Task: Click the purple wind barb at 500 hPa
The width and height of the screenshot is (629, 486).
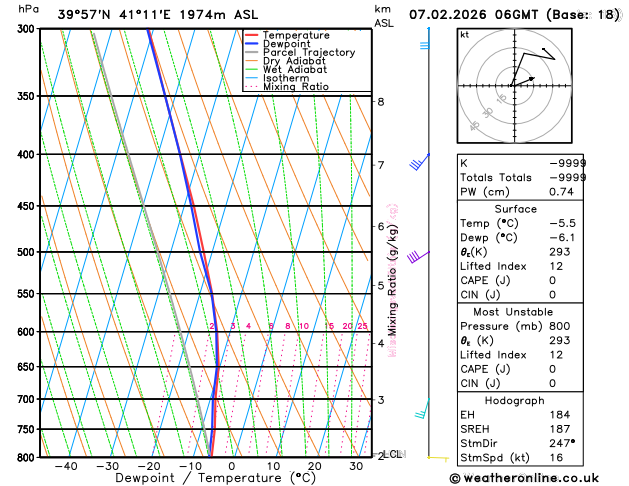Action: (x=418, y=257)
